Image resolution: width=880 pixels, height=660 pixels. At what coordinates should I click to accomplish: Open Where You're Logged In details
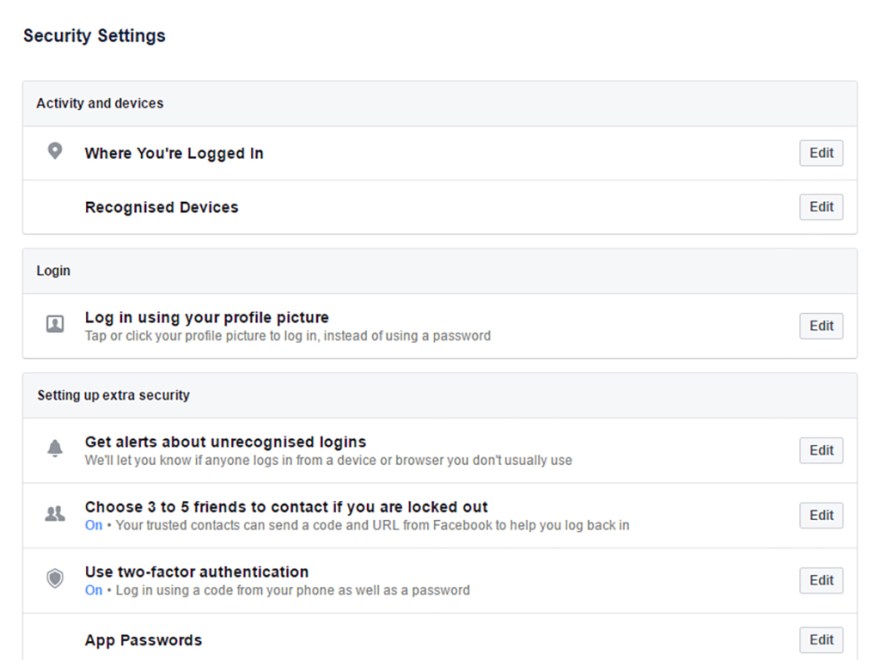tap(175, 152)
